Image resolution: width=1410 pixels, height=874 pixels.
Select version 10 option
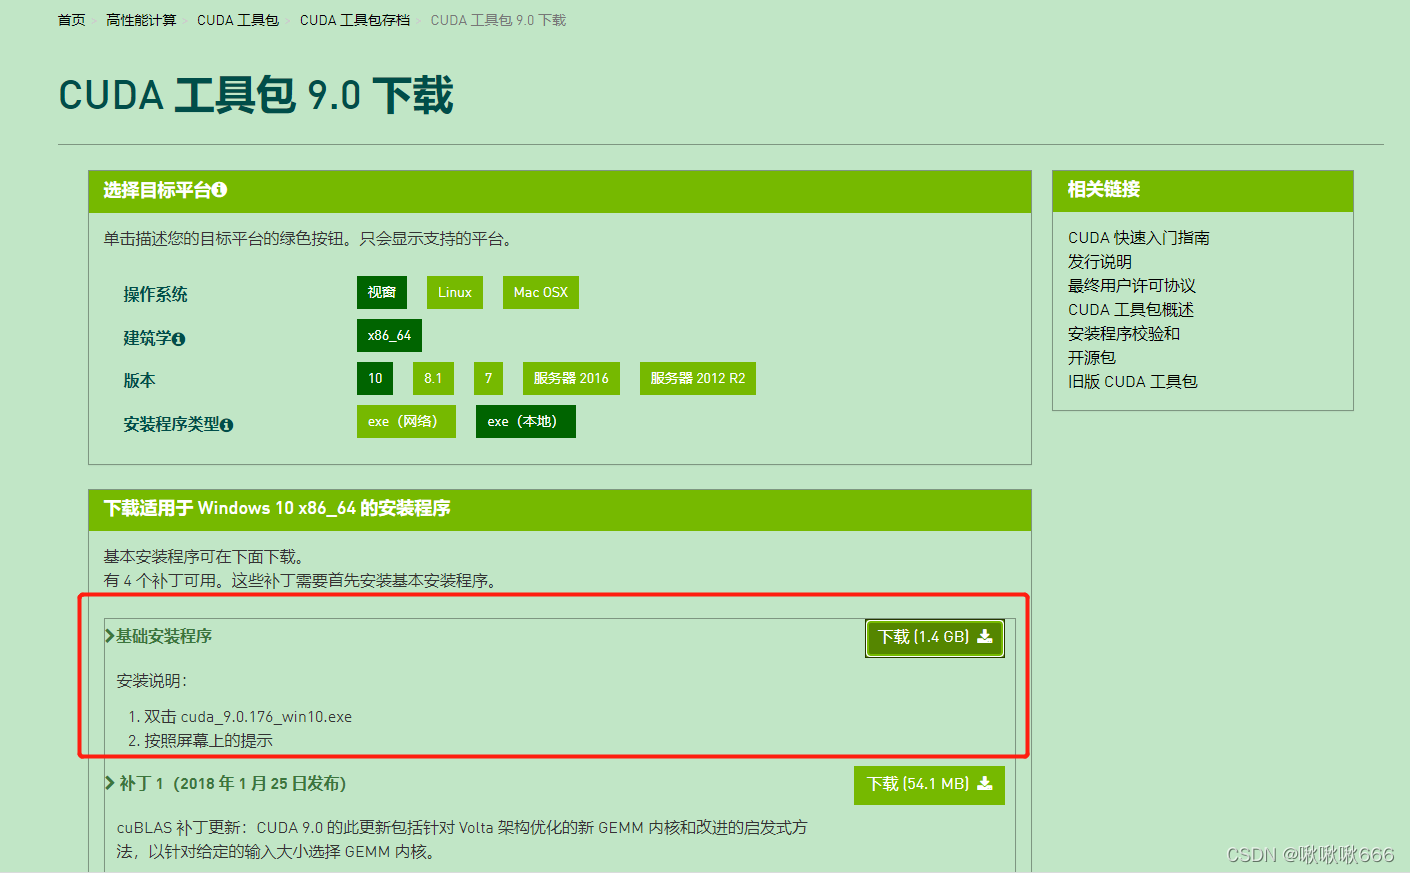coord(375,378)
